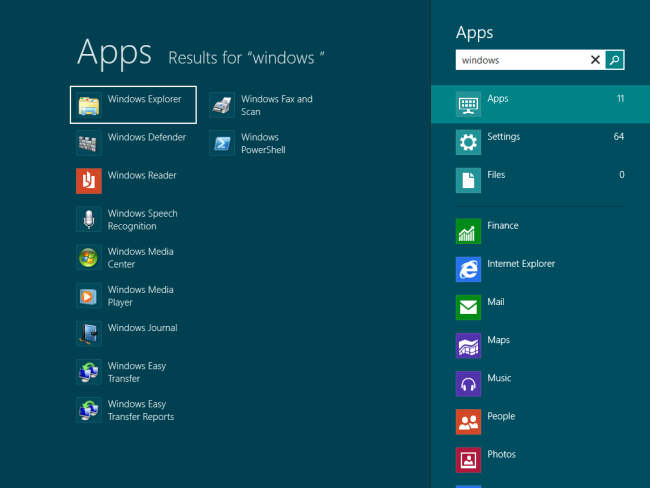
Task: Select 'Windows Fax and Scan' text
Action: tap(277, 105)
